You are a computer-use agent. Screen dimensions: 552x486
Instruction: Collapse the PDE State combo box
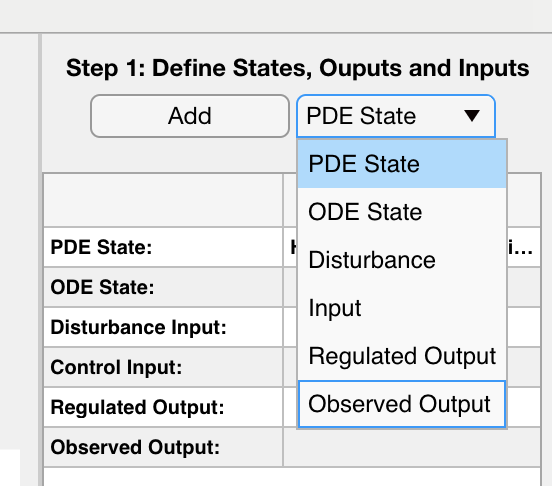point(396,116)
